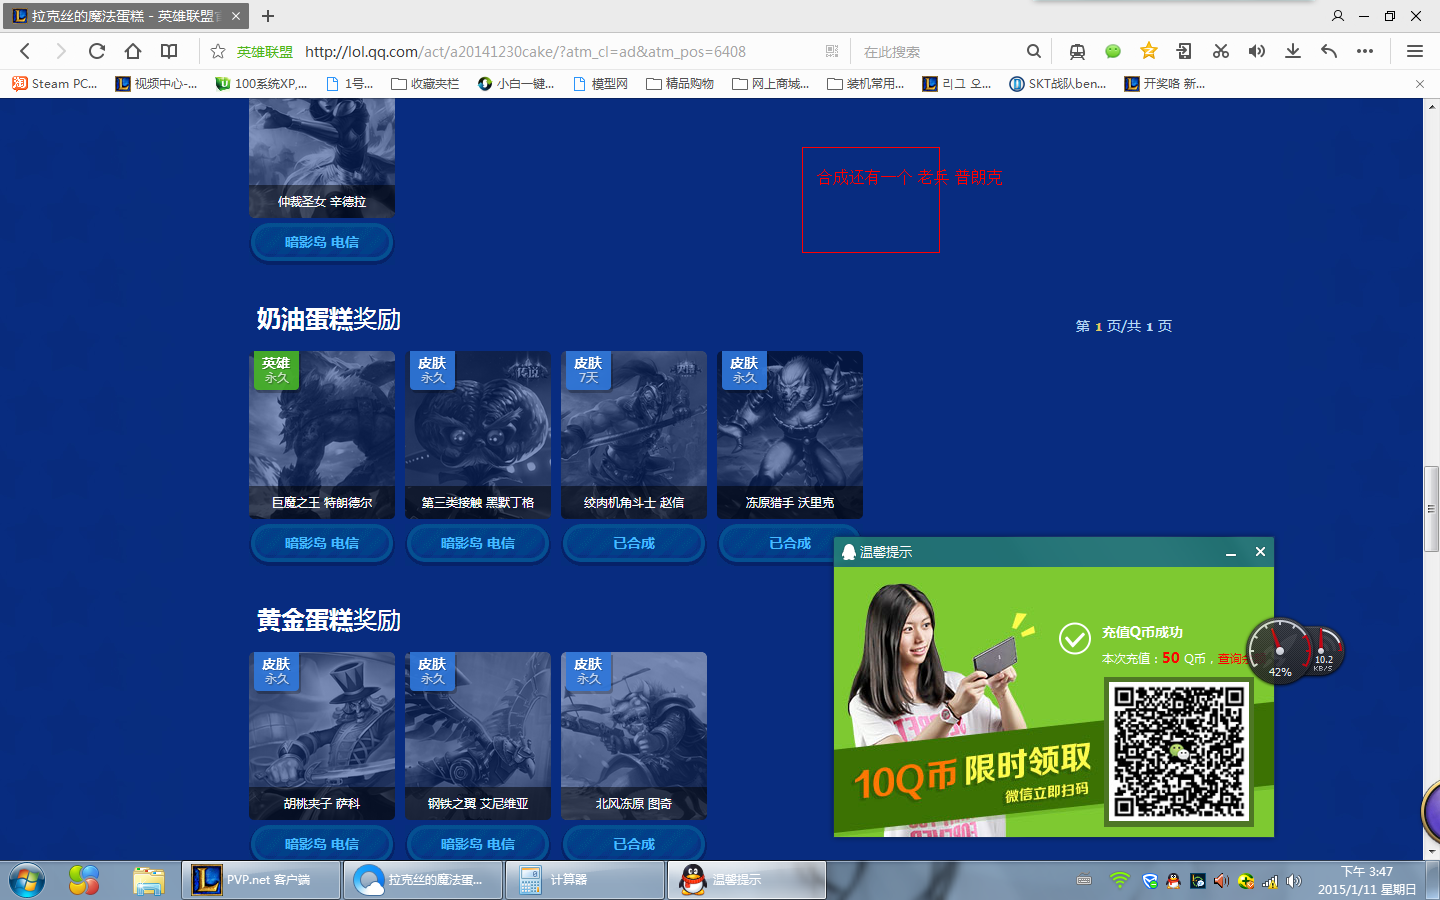Image resolution: width=1440 pixels, height=900 pixels.
Task: Click 暗影岛 电信 under 钢铁之翼 艾尼维亚
Action: click(x=477, y=844)
